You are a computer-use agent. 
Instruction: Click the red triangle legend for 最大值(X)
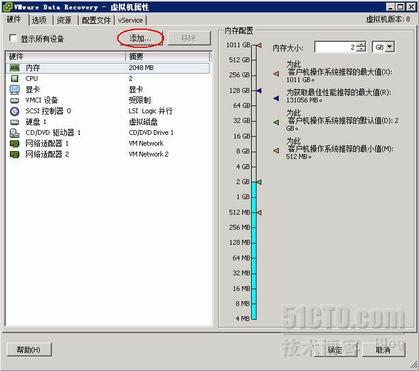point(276,73)
